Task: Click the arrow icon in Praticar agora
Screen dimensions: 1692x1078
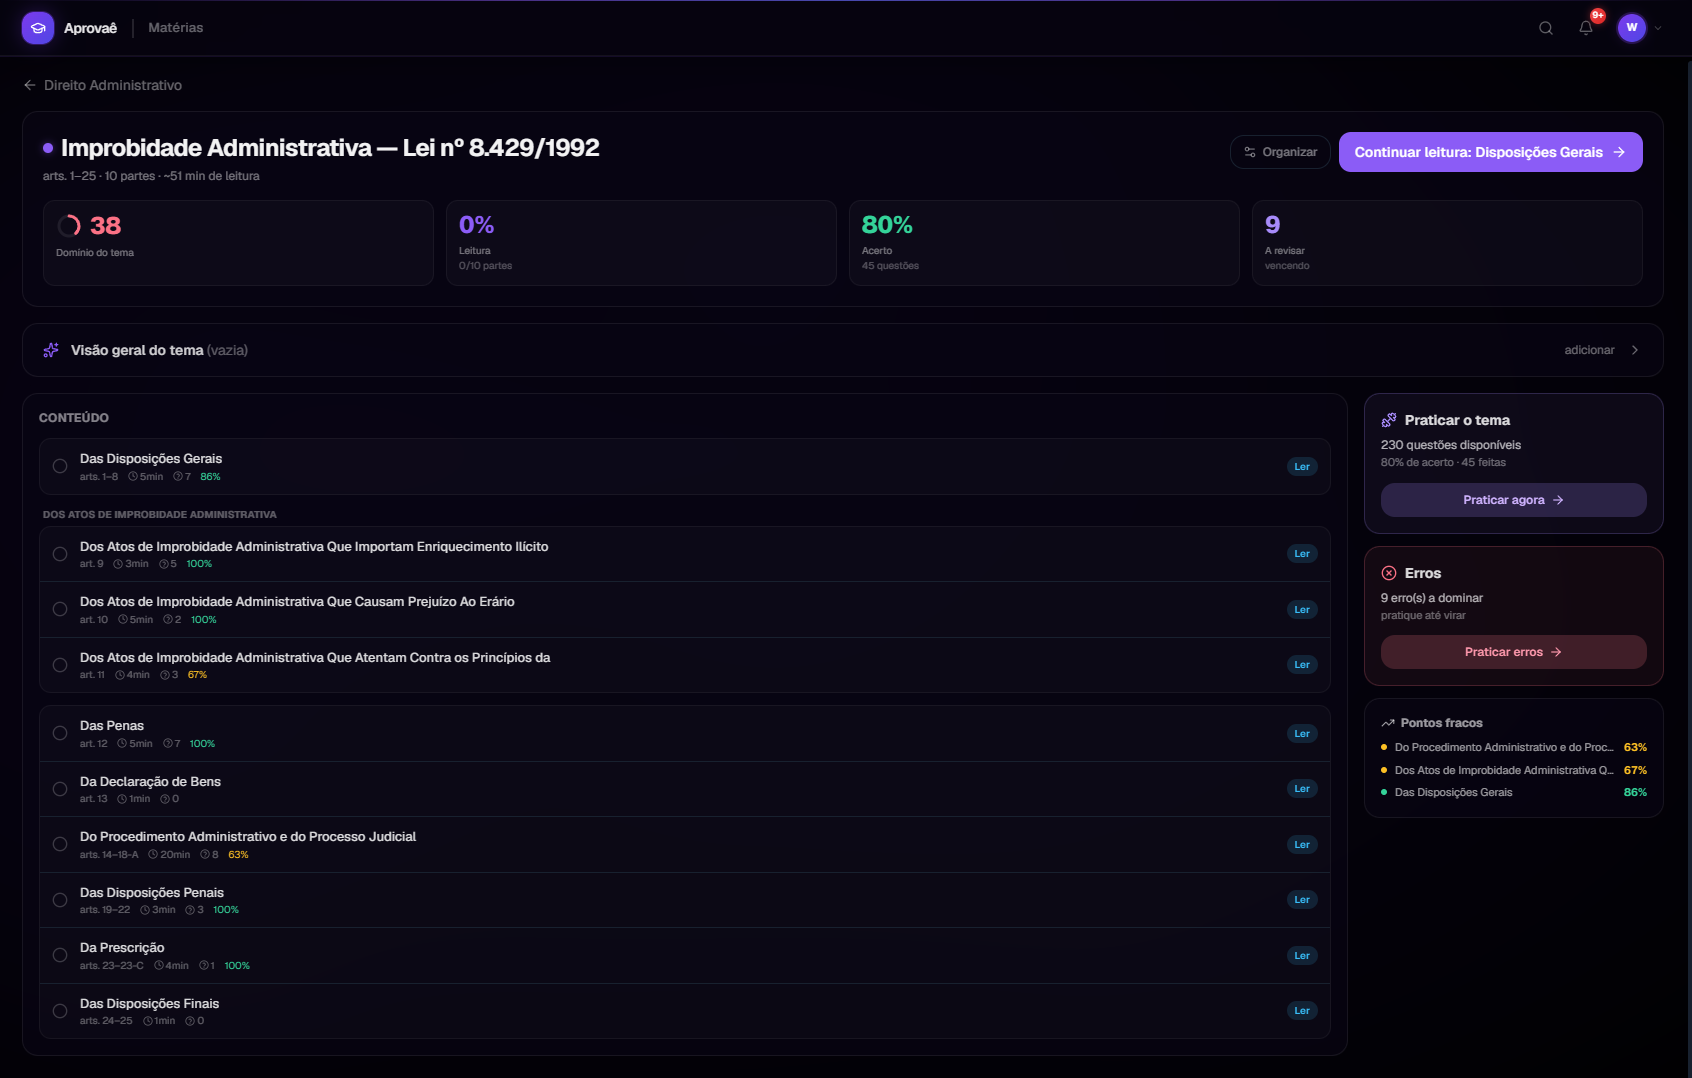Action: click(1558, 500)
